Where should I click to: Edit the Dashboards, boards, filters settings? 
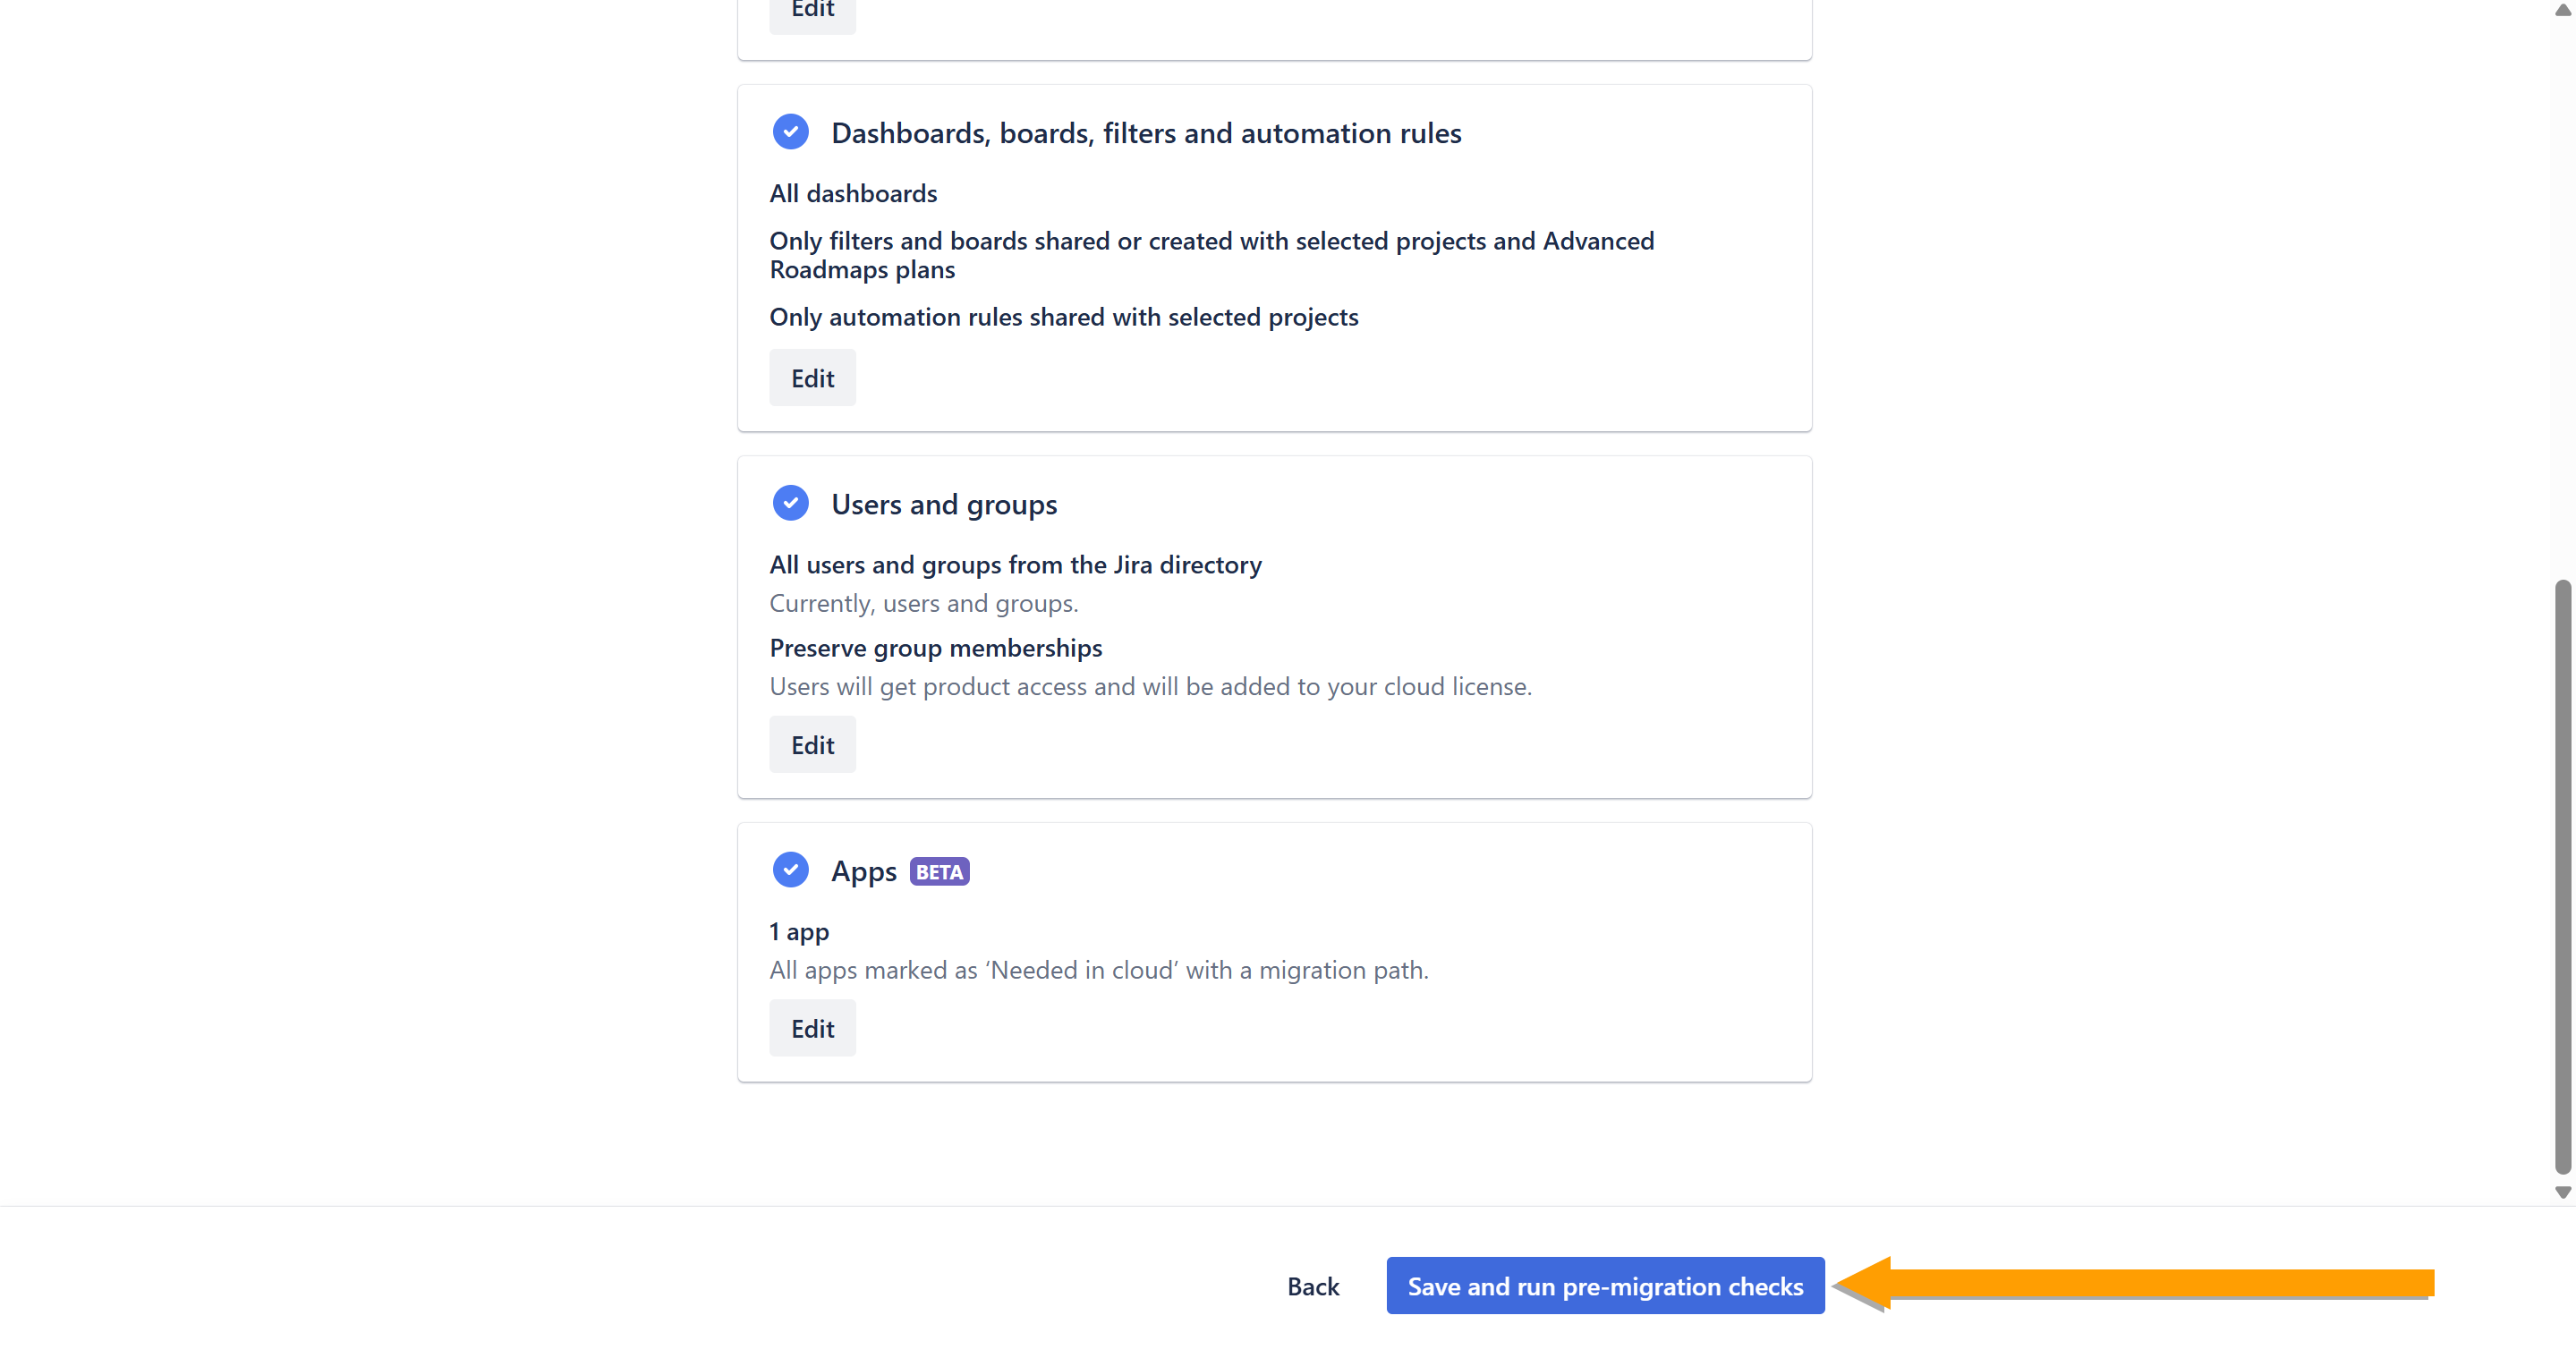tap(812, 378)
